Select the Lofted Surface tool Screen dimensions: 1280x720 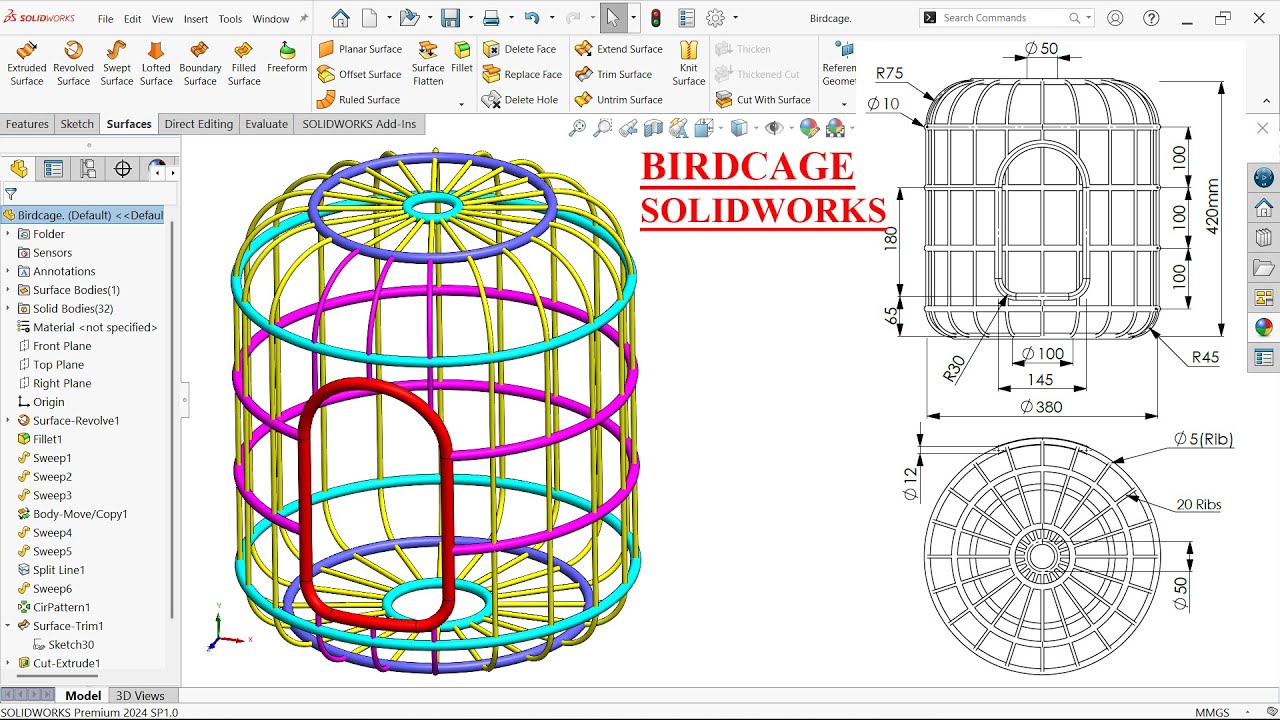point(156,64)
